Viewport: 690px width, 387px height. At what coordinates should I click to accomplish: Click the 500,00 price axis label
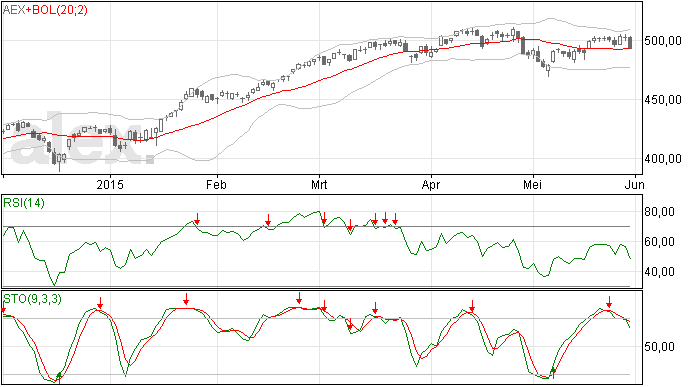[663, 41]
